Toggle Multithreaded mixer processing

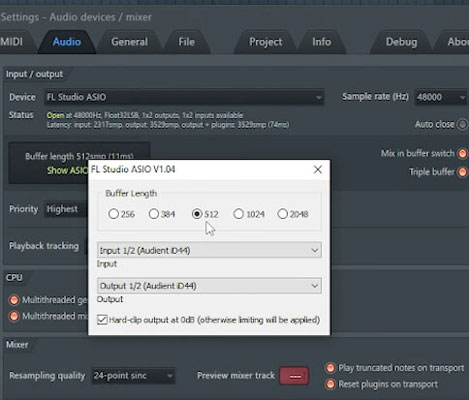[x=14, y=316]
